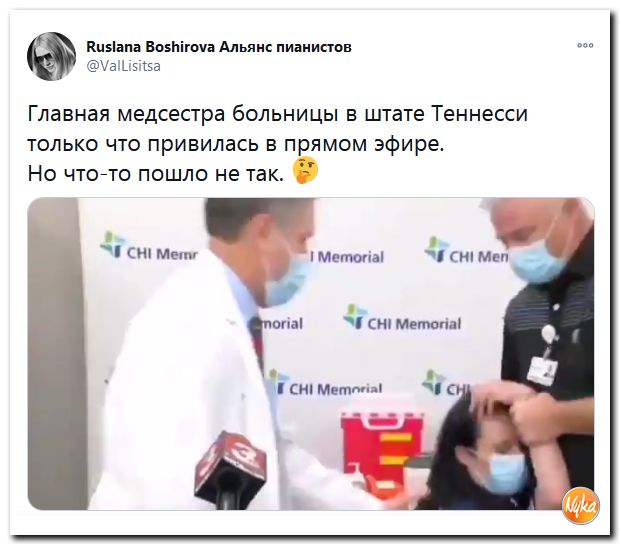Click the bottom-center CHI Memorial logo
The width and height of the screenshot is (621, 546).
click(x=326, y=383)
